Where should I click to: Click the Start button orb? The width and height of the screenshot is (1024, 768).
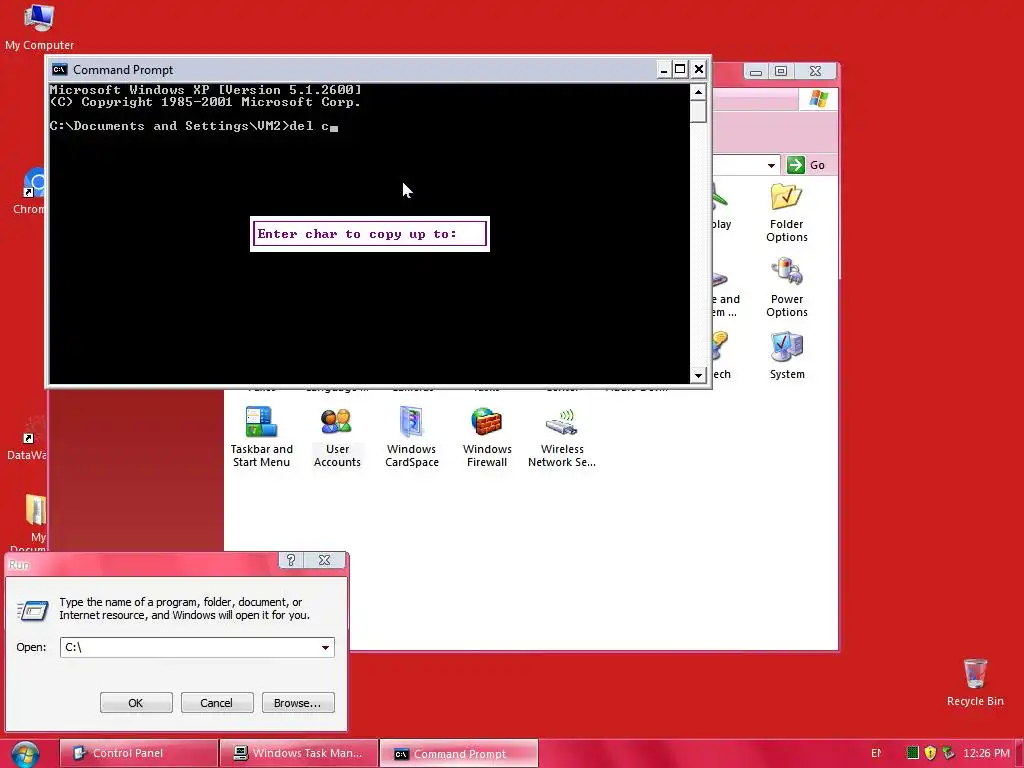[25, 754]
